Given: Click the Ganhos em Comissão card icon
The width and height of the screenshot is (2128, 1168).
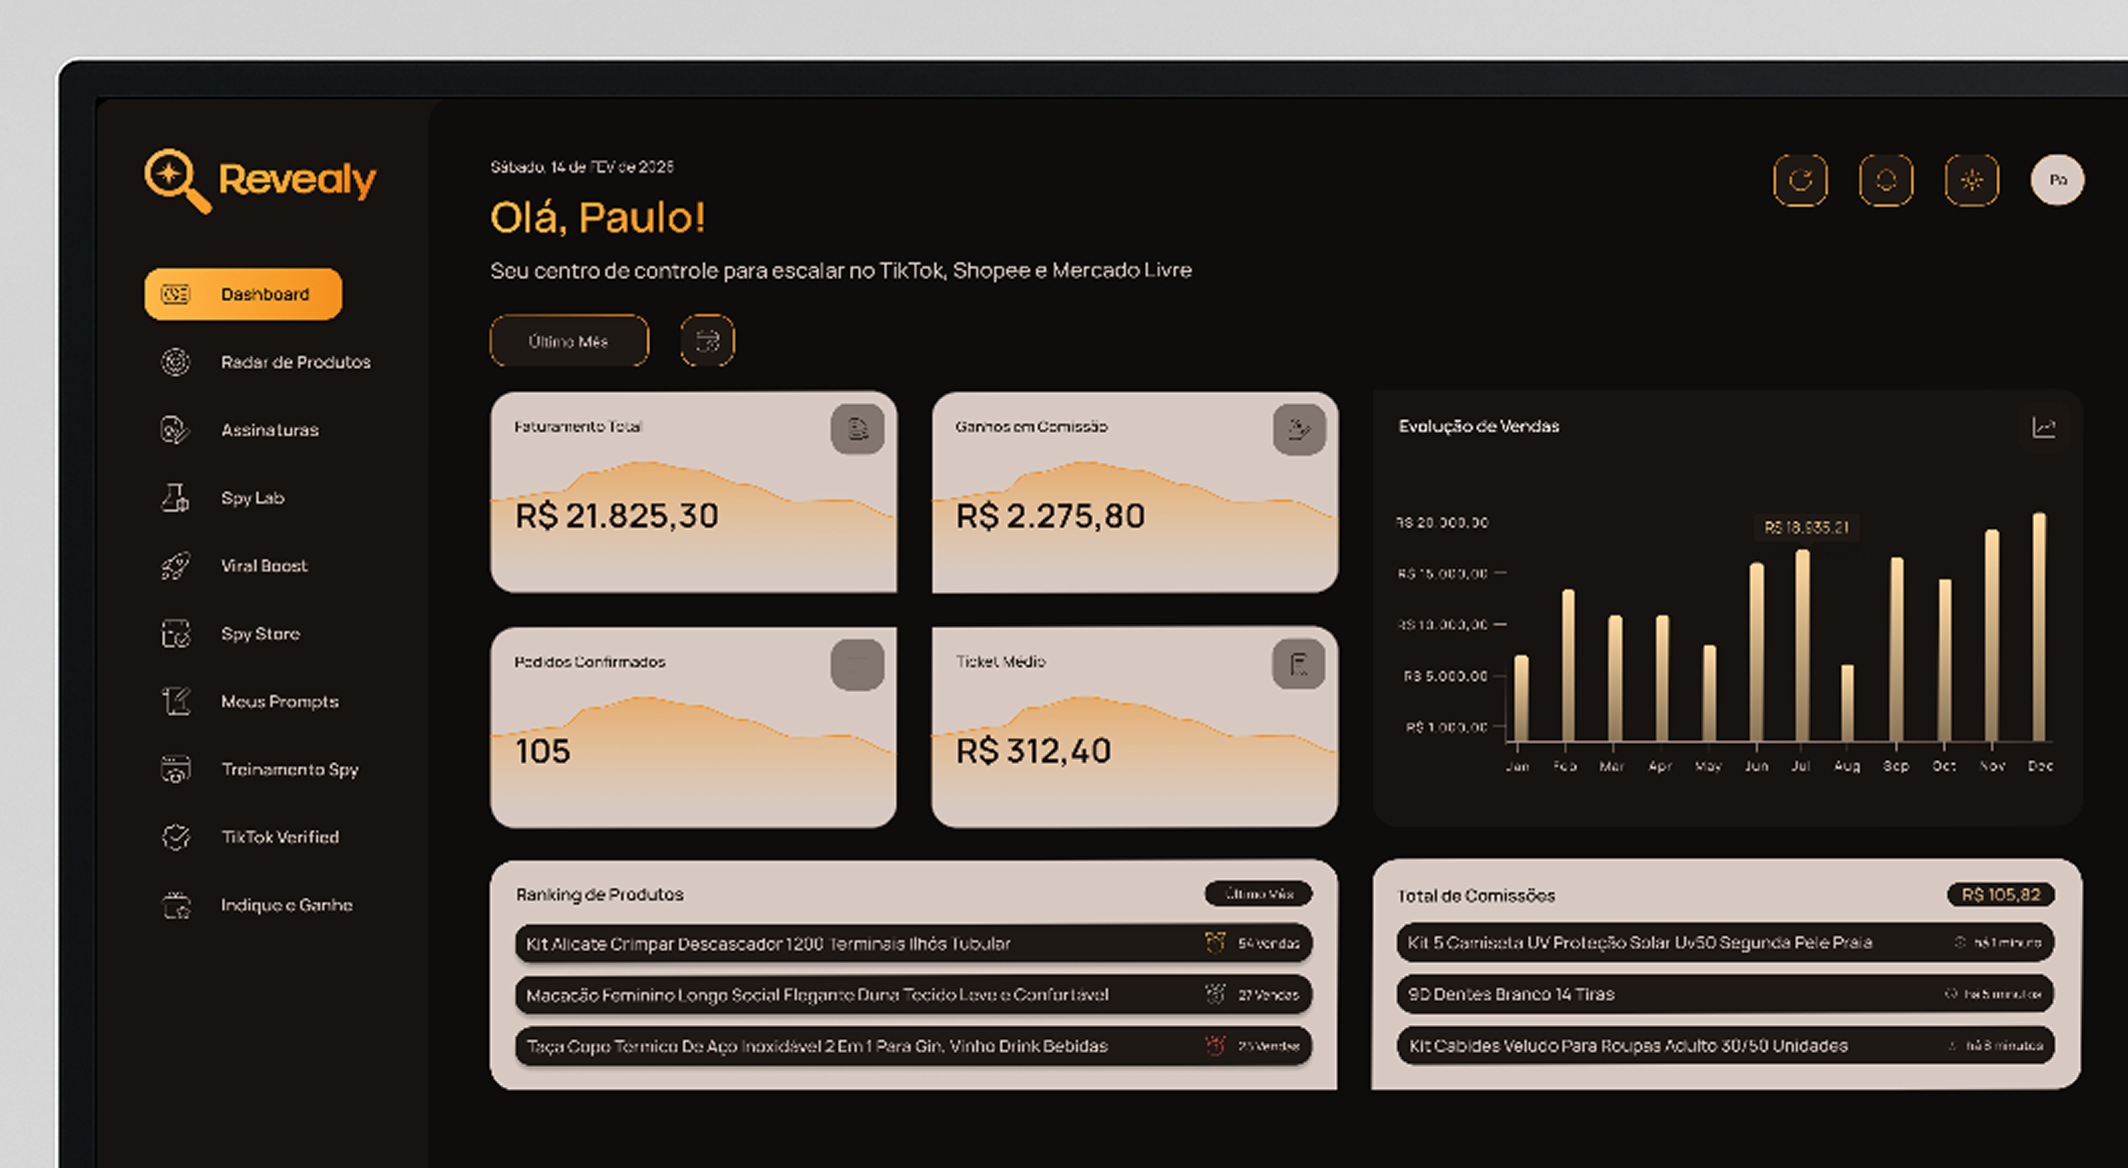Looking at the screenshot, I should [1299, 429].
